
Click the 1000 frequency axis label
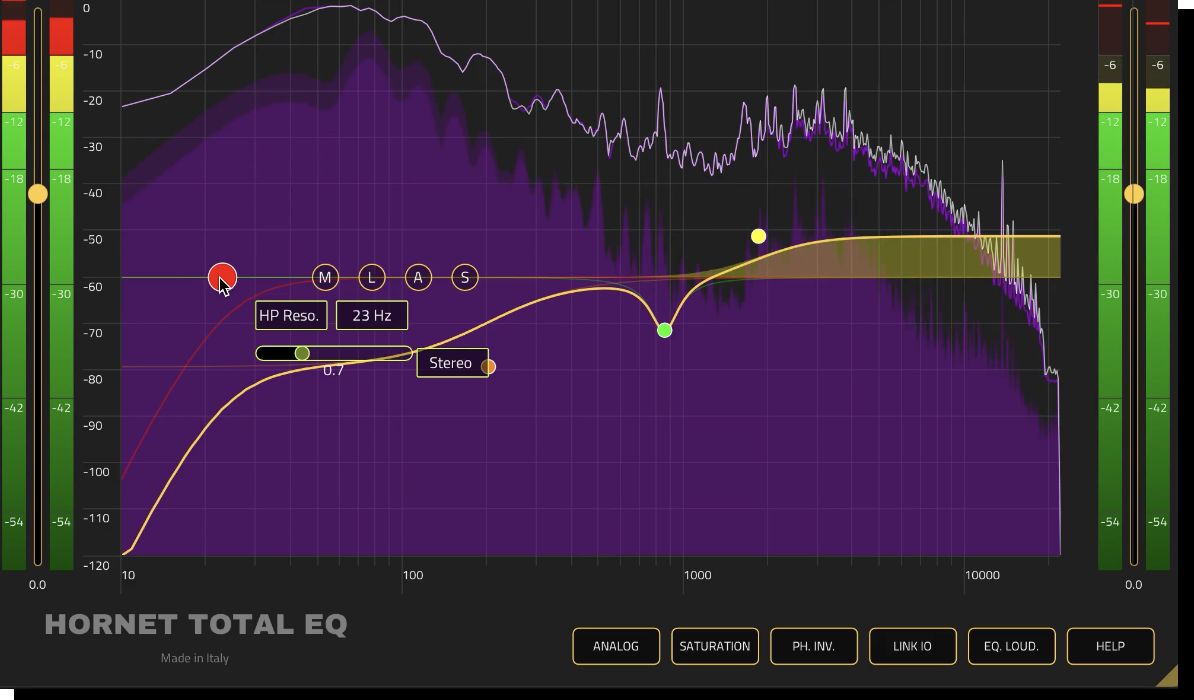pyautogui.click(x=698, y=575)
